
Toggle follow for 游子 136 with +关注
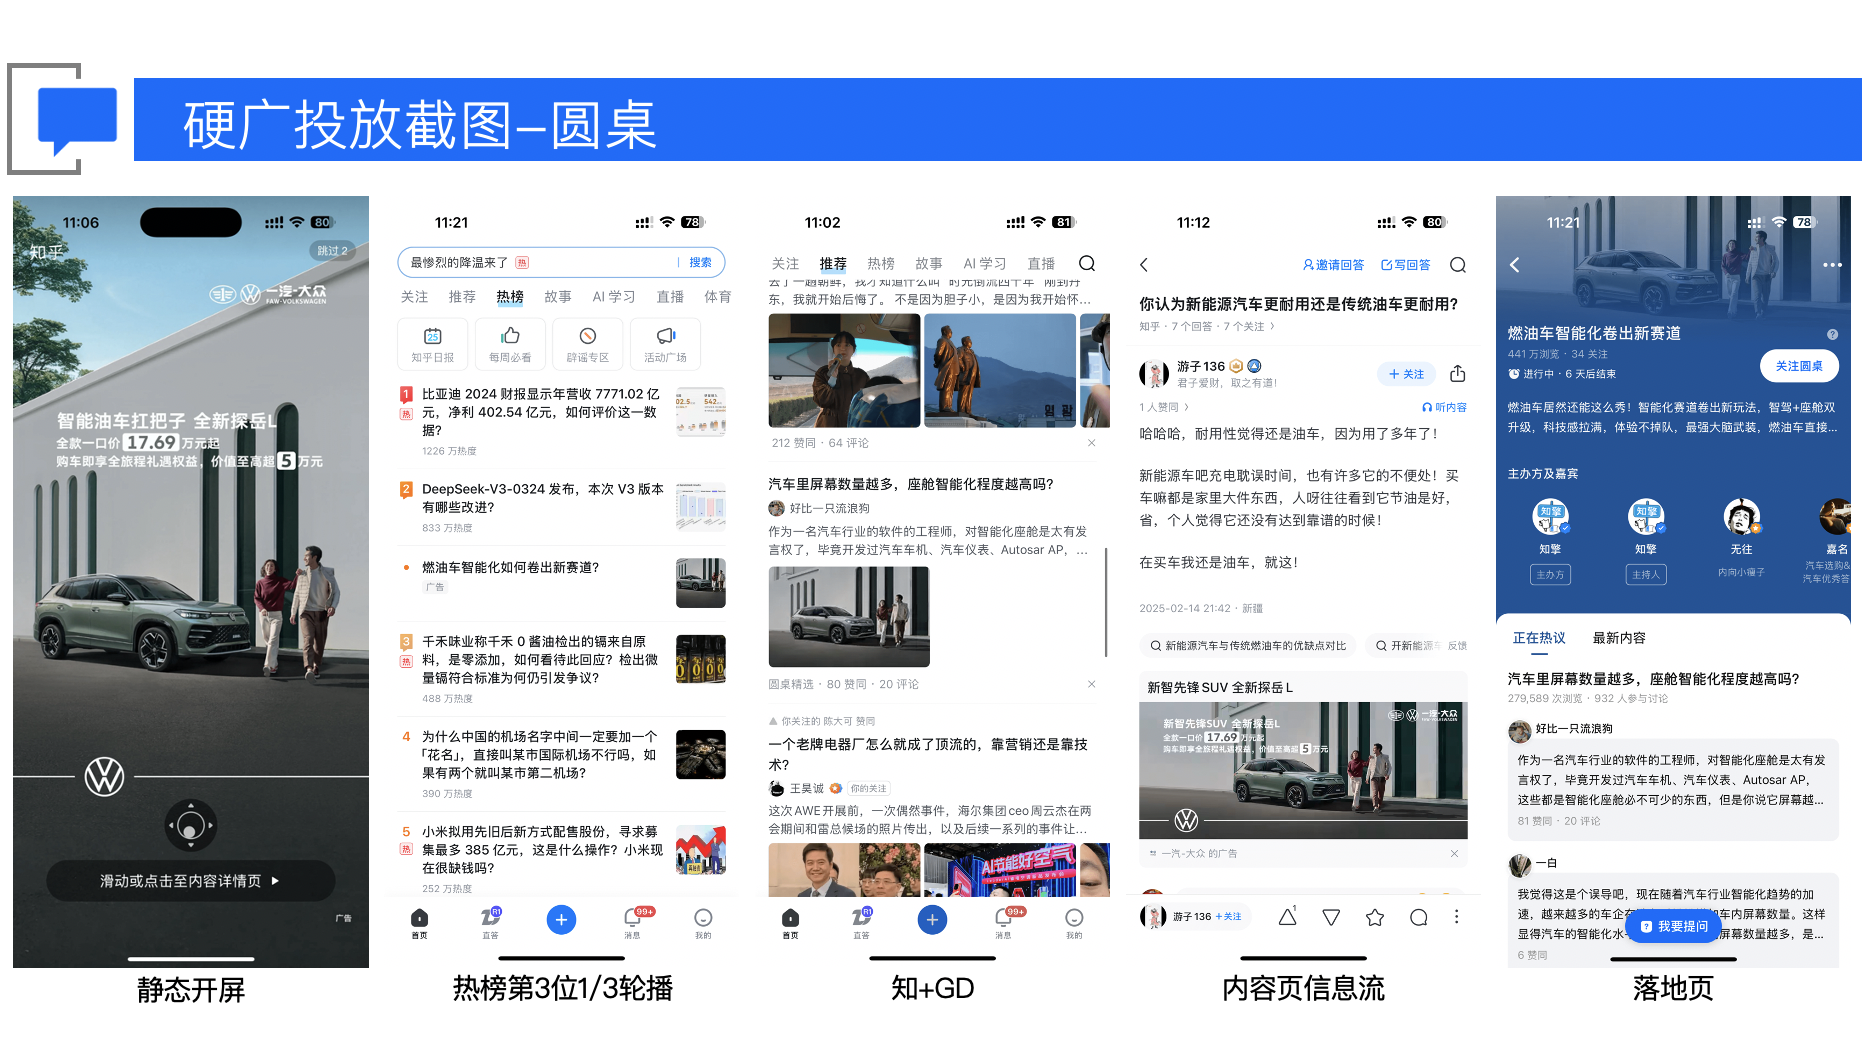[x=1406, y=374]
